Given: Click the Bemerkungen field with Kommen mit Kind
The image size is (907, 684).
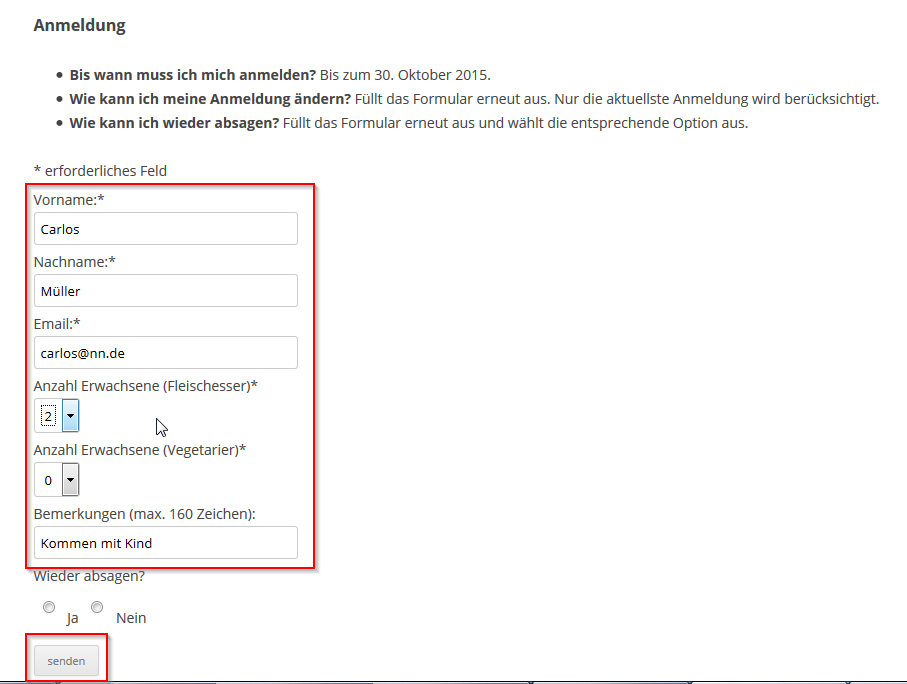Looking at the screenshot, I should [165, 542].
